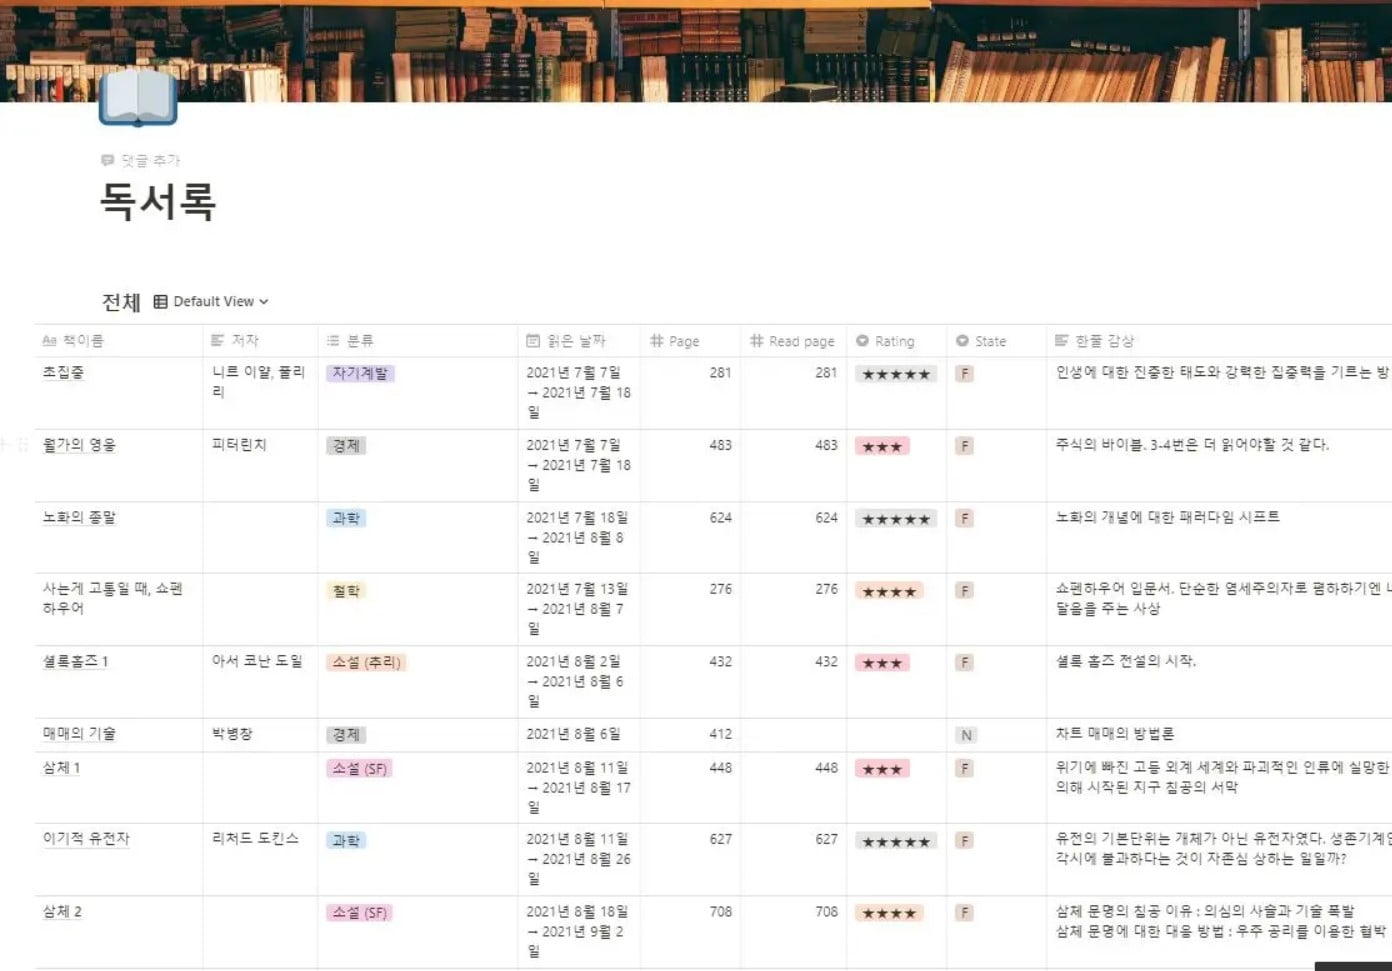Open the 월가의 영웅 book page
This screenshot has height=971, width=1392.
[79, 445]
